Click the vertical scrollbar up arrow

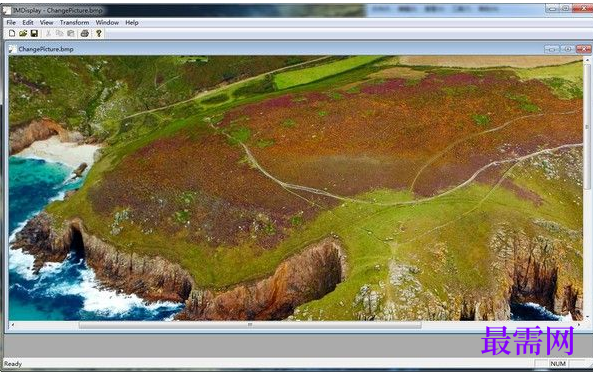(587, 60)
